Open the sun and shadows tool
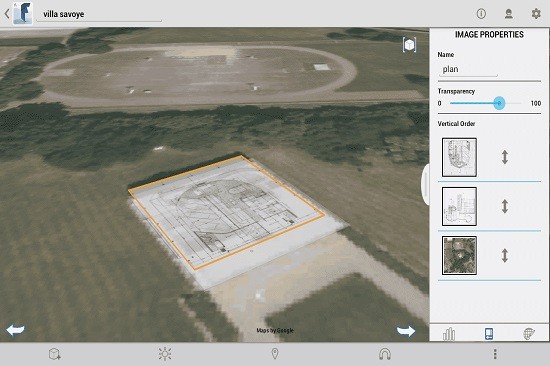550x366 pixels. click(165, 354)
